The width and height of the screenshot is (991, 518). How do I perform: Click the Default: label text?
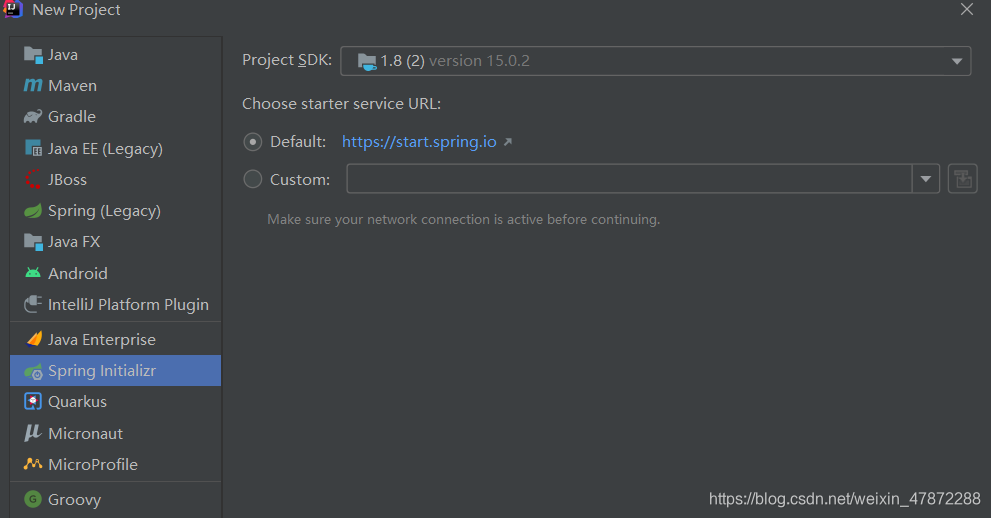click(298, 142)
